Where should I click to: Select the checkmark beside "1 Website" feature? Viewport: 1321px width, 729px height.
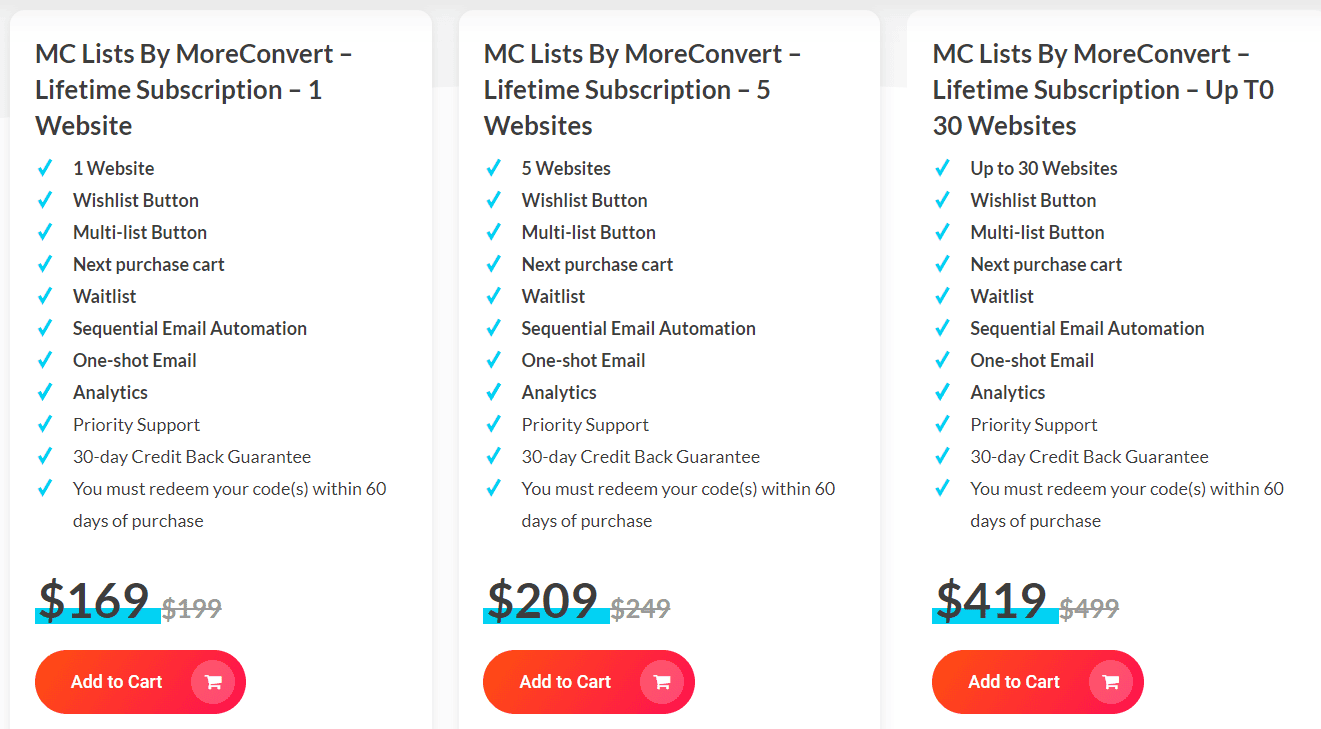click(x=45, y=167)
